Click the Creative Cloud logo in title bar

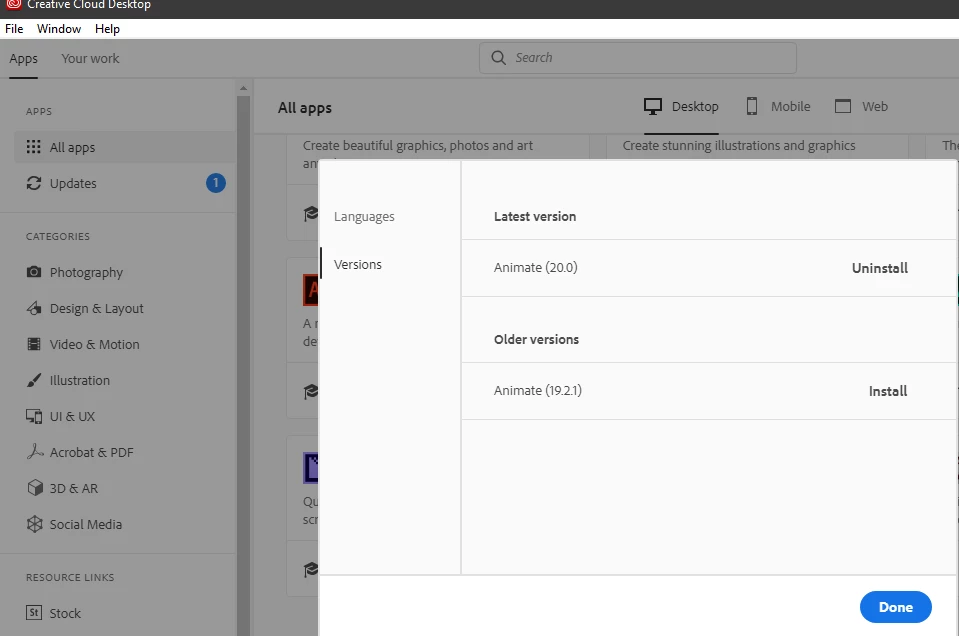[13, 5]
